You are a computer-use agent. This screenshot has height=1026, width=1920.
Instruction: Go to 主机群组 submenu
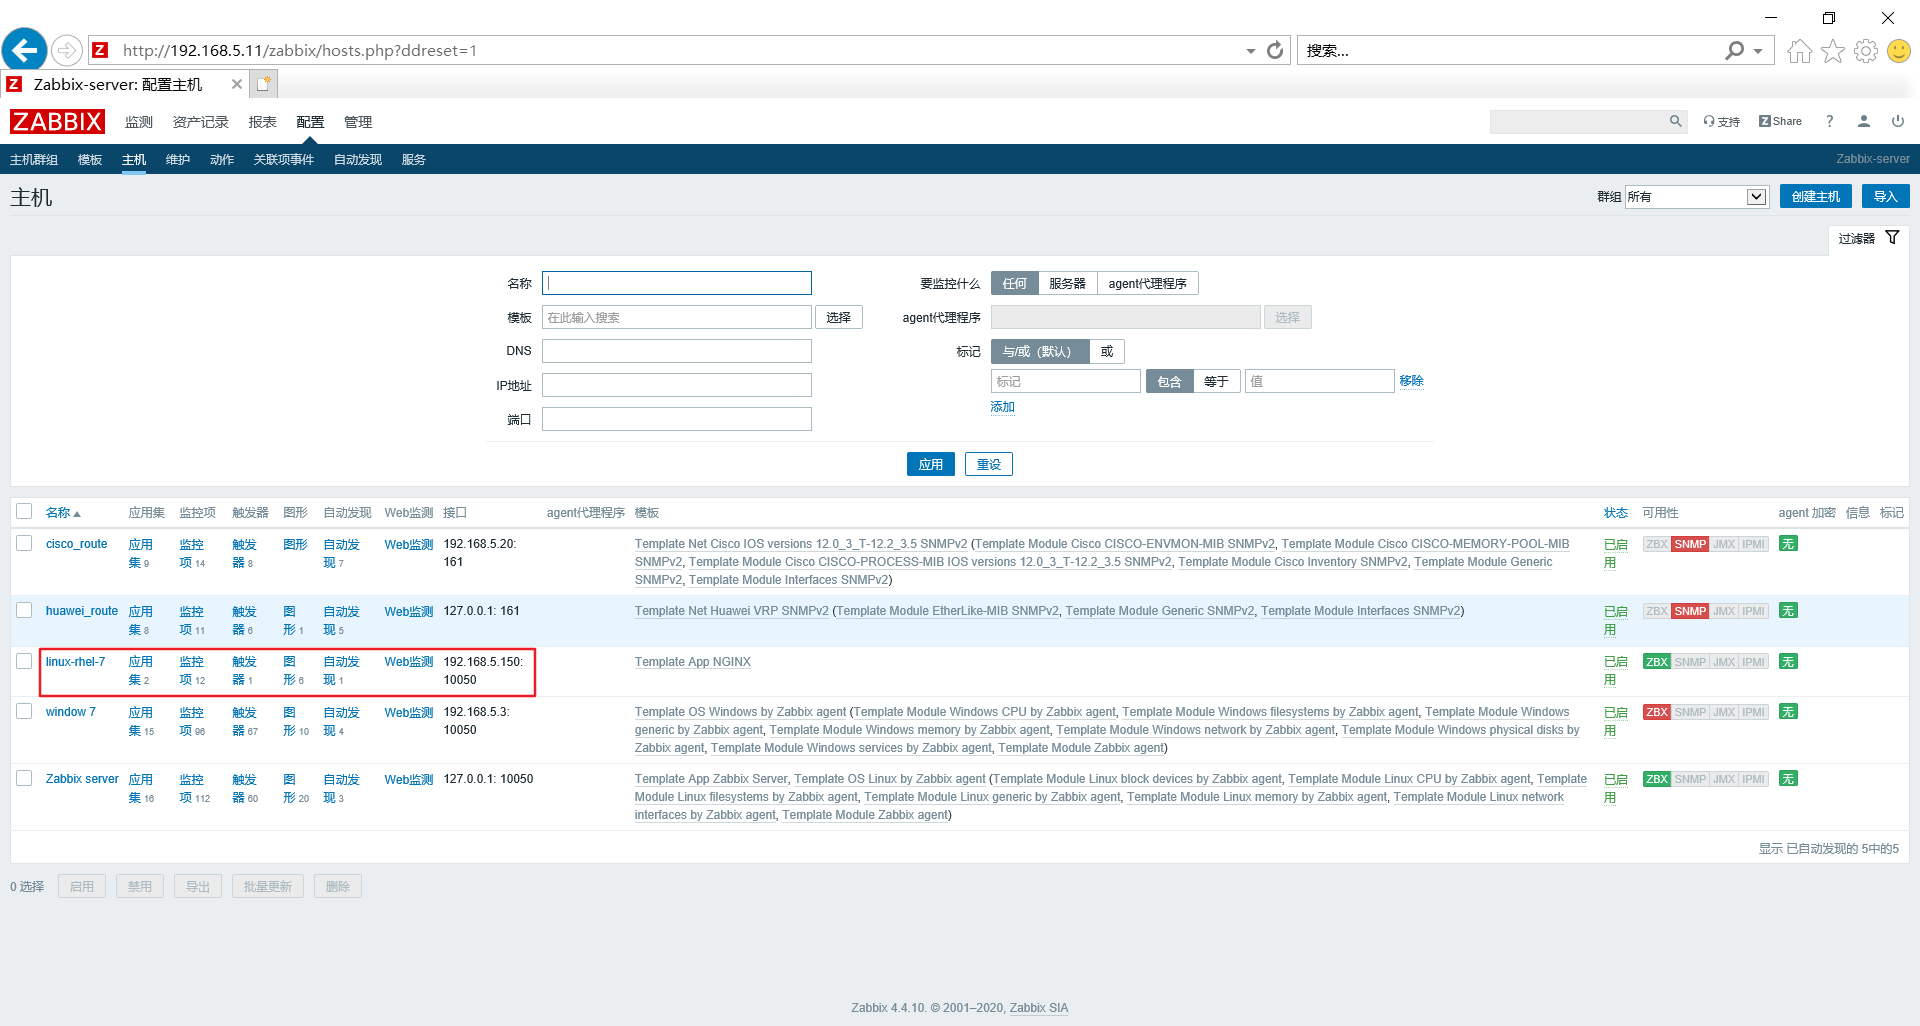[34, 159]
